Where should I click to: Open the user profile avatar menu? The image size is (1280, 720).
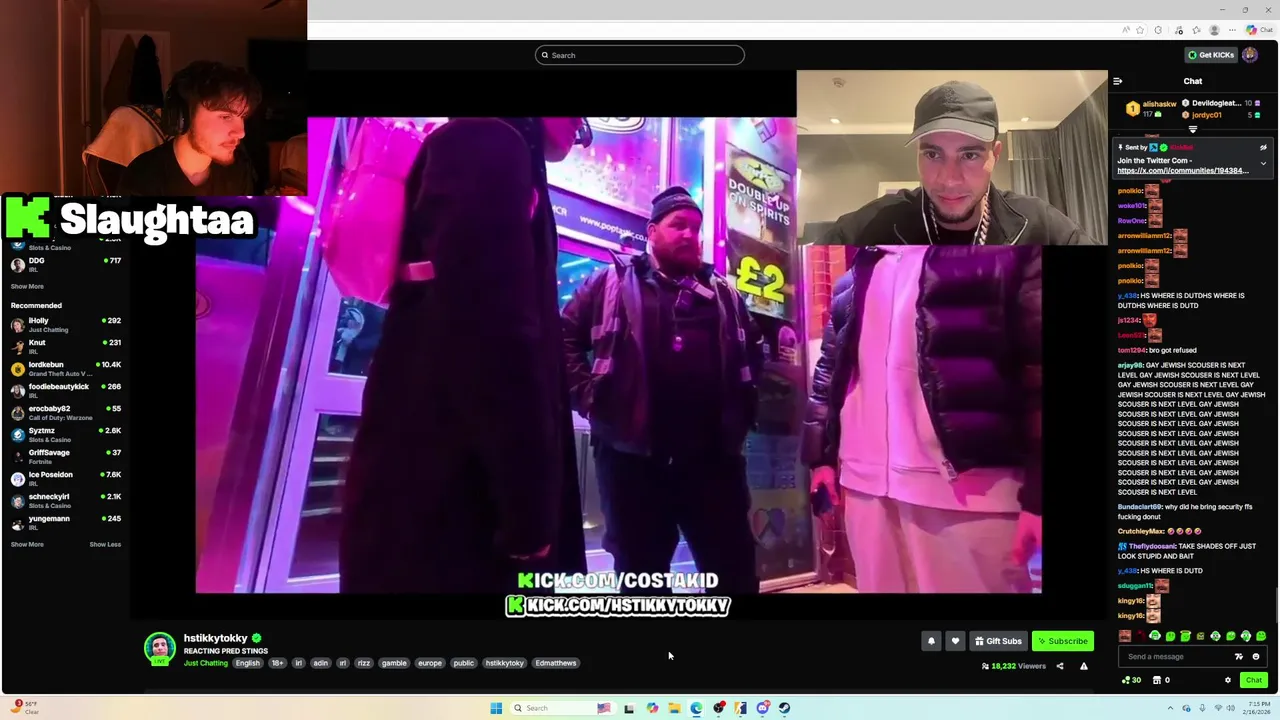coord(1250,55)
